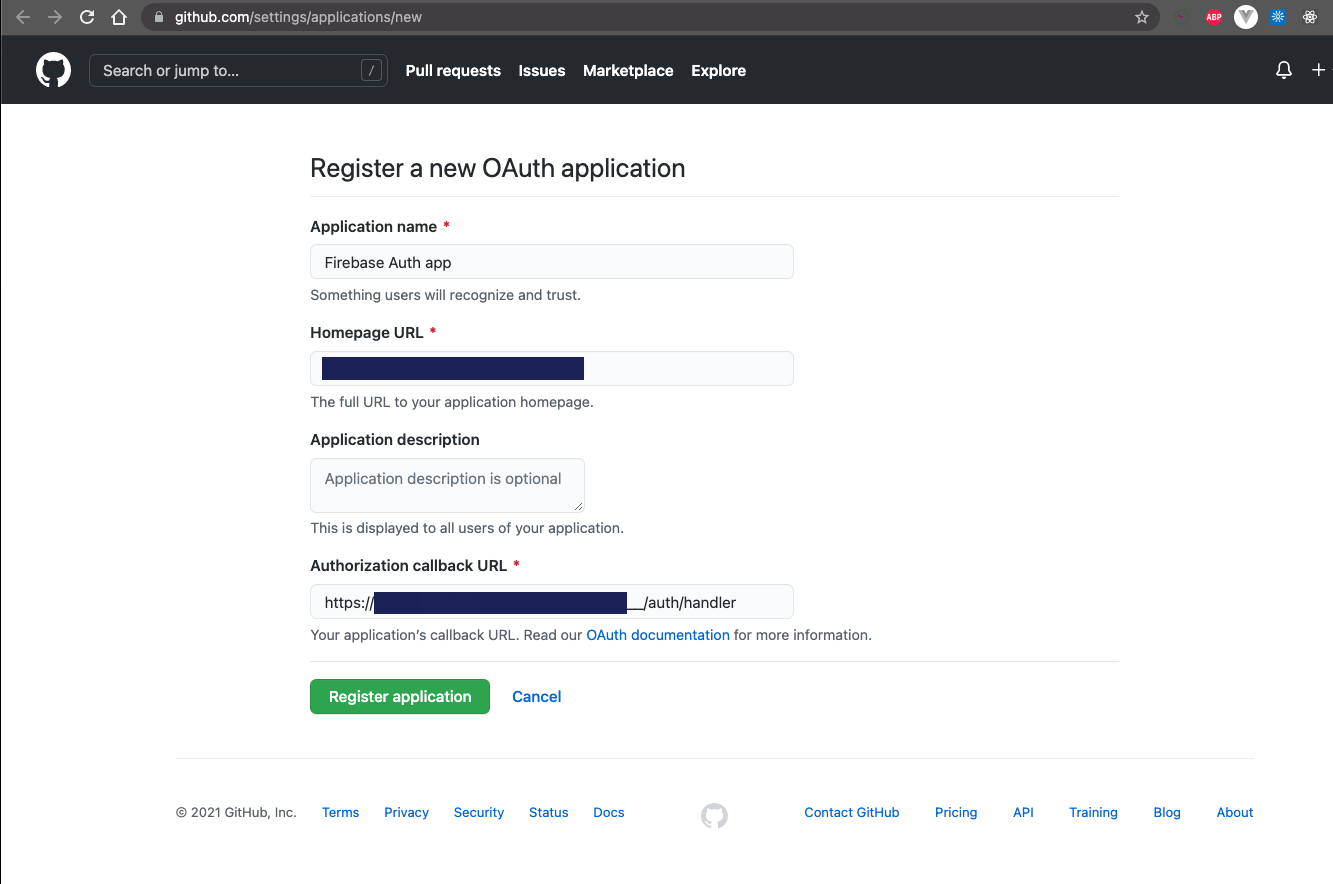1333x884 pixels.
Task: Select Explore in the top navigation
Action: pos(718,71)
